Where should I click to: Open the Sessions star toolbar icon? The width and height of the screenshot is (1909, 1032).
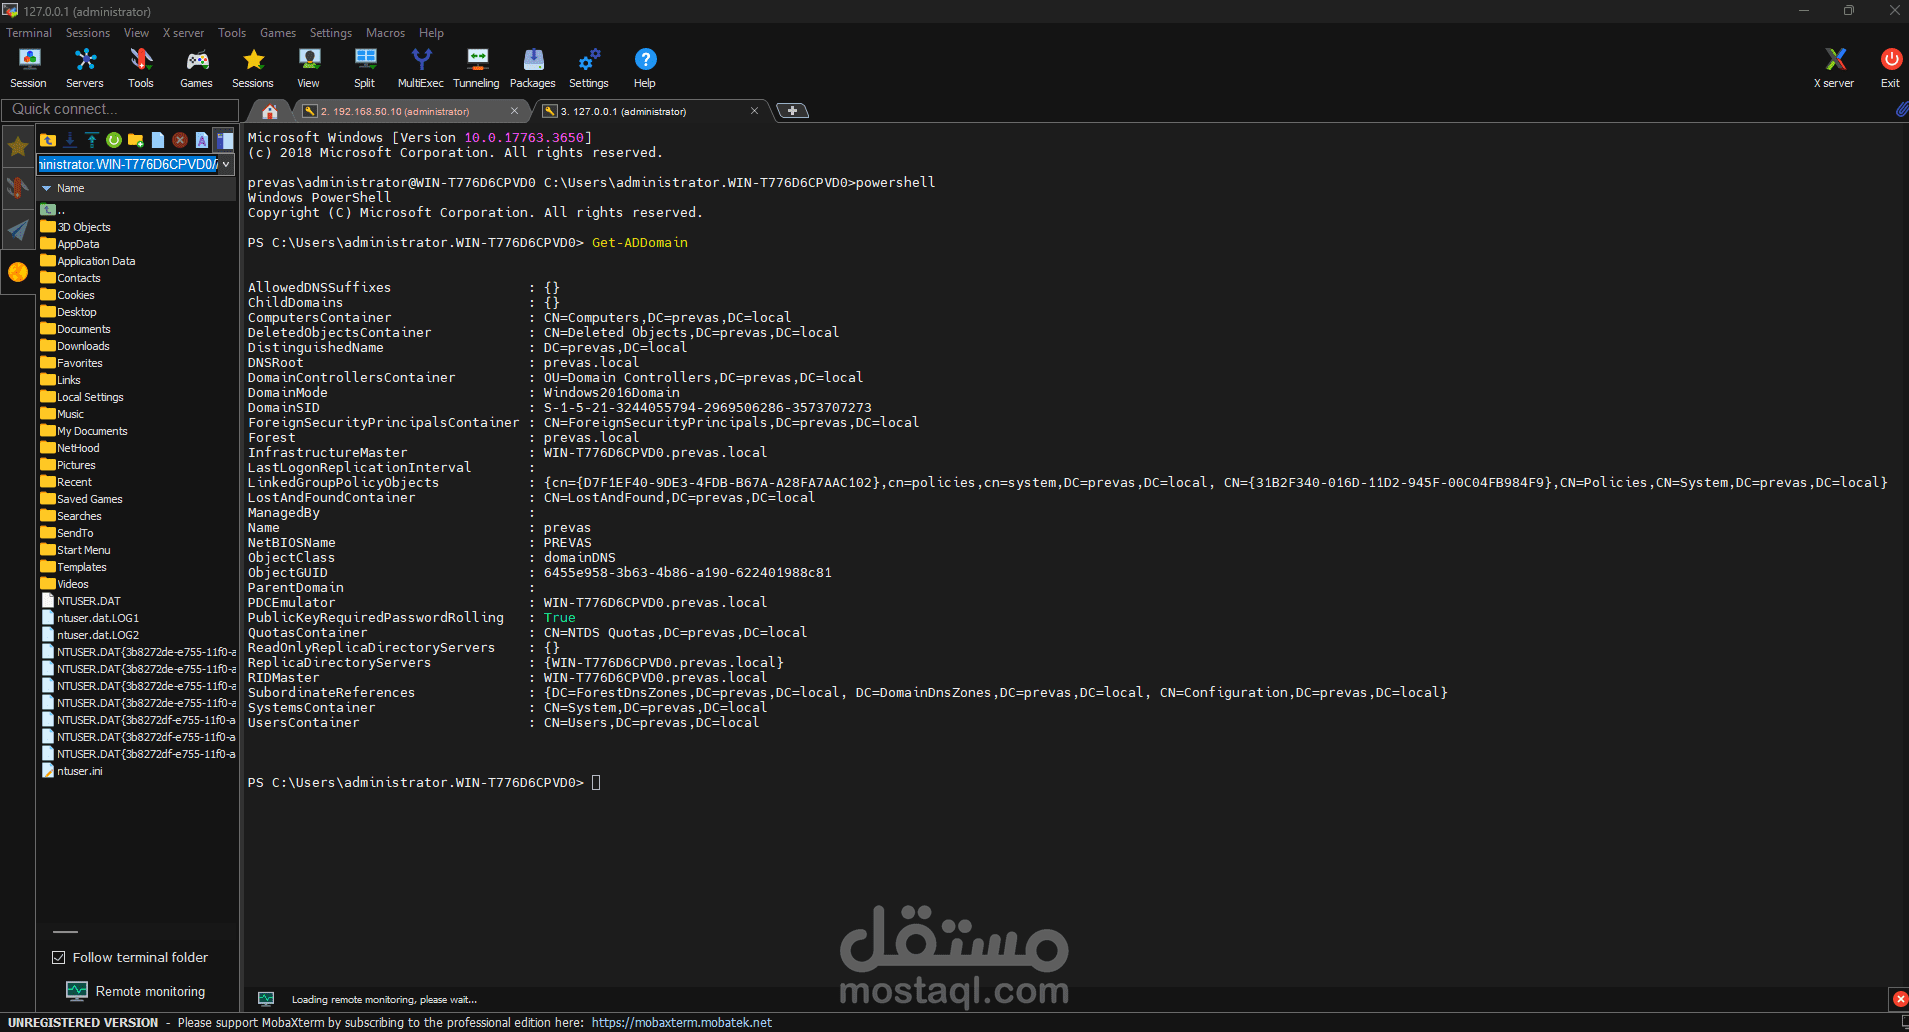tap(253, 68)
